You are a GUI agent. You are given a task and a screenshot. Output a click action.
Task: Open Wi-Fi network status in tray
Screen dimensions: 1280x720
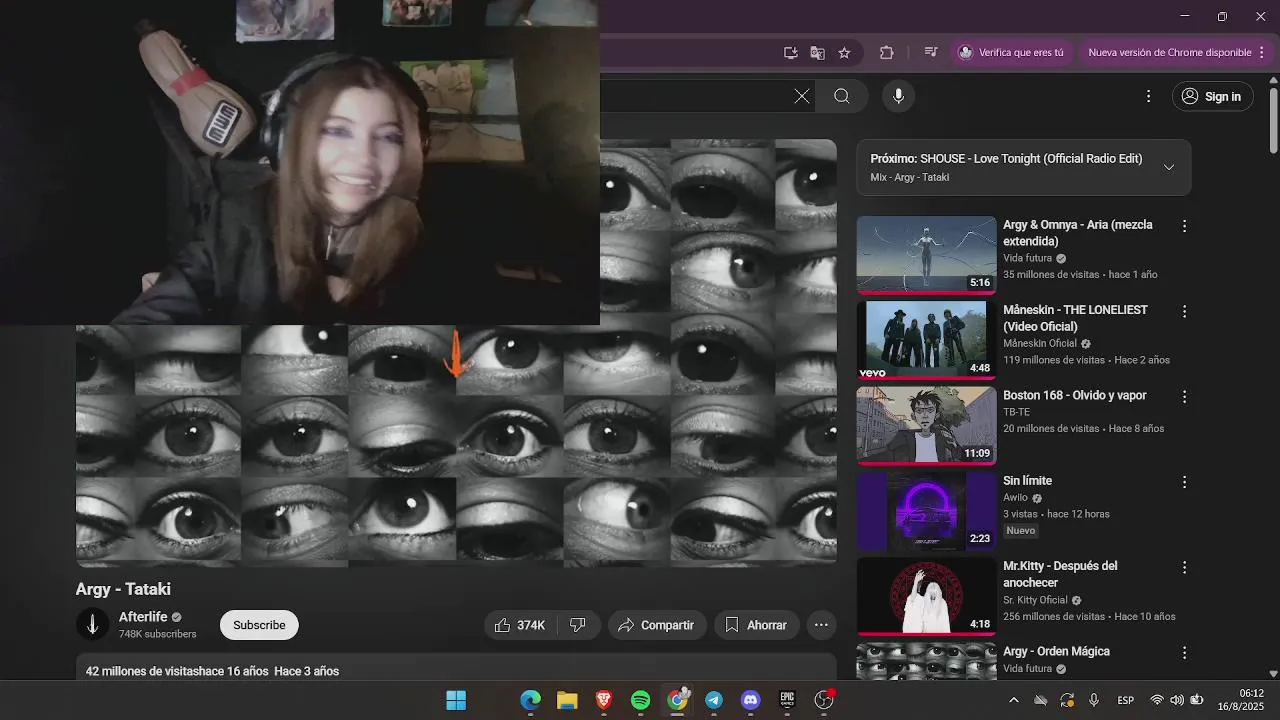coord(1157,700)
